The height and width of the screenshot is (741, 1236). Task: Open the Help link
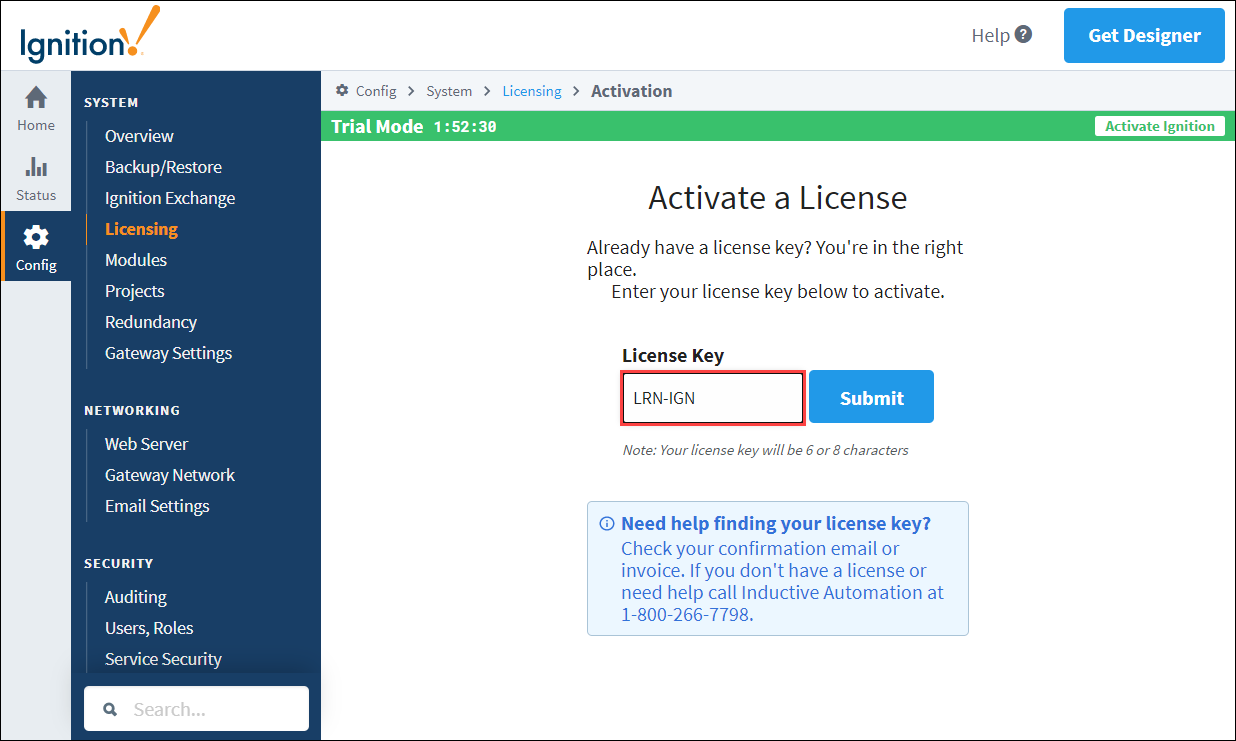(990, 35)
